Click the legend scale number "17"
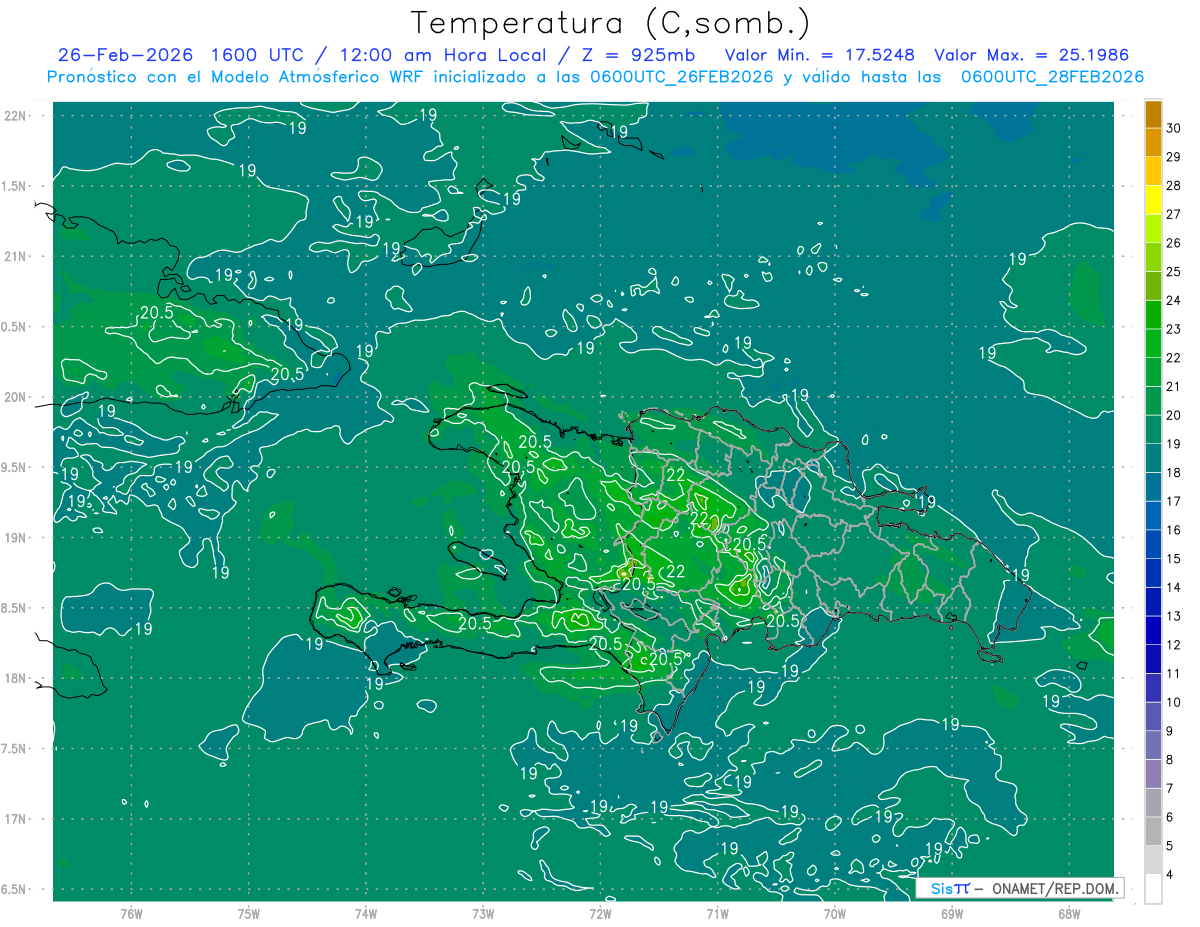1200x927 pixels. point(1174,501)
